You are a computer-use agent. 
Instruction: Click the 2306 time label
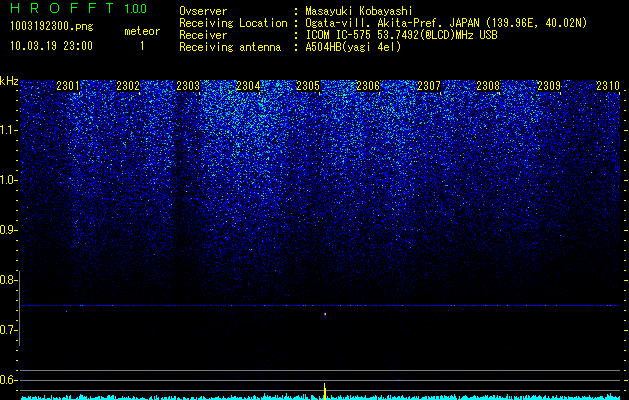coord(368,86)
